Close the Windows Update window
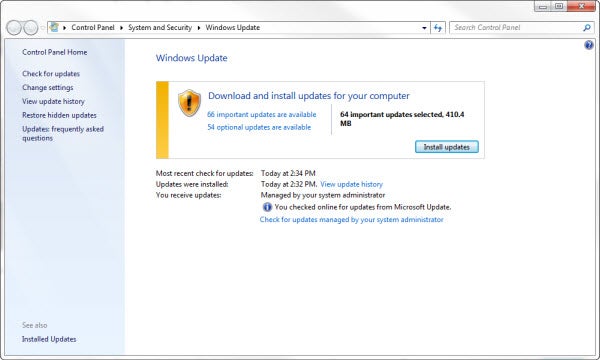This screenshot has width=600, height=360. (x=581, y=6)
